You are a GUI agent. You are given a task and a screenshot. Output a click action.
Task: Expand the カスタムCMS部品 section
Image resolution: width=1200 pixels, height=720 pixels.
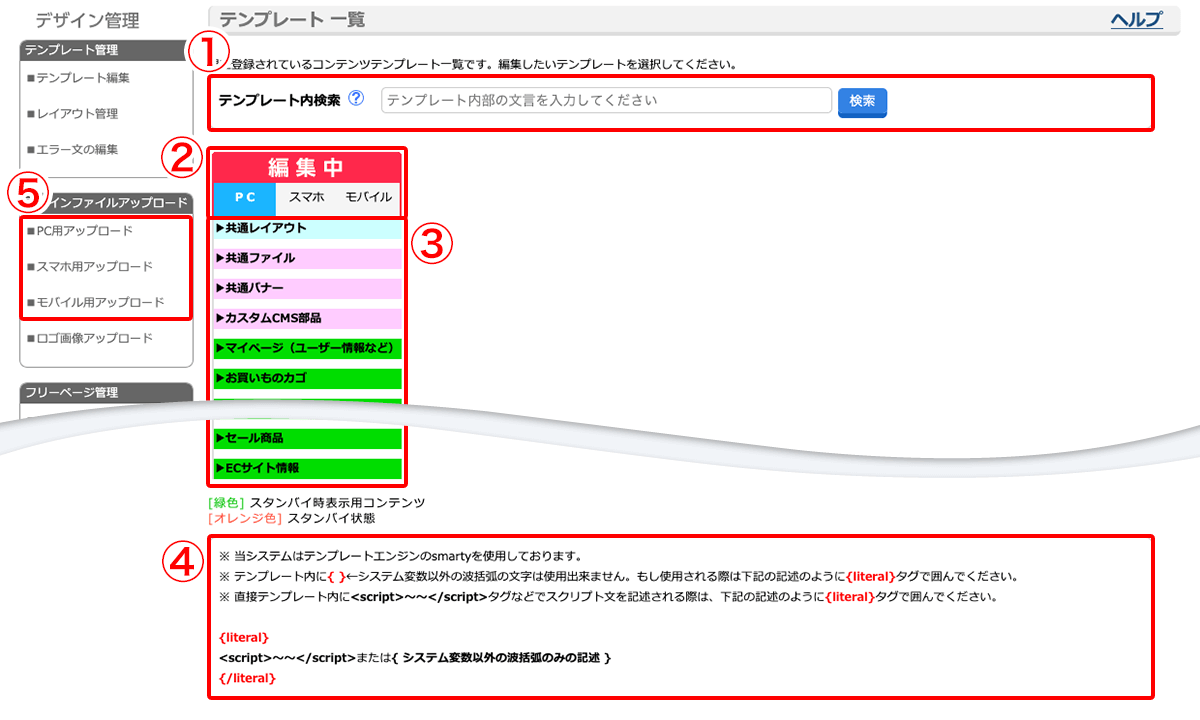[x=307, y=318]
